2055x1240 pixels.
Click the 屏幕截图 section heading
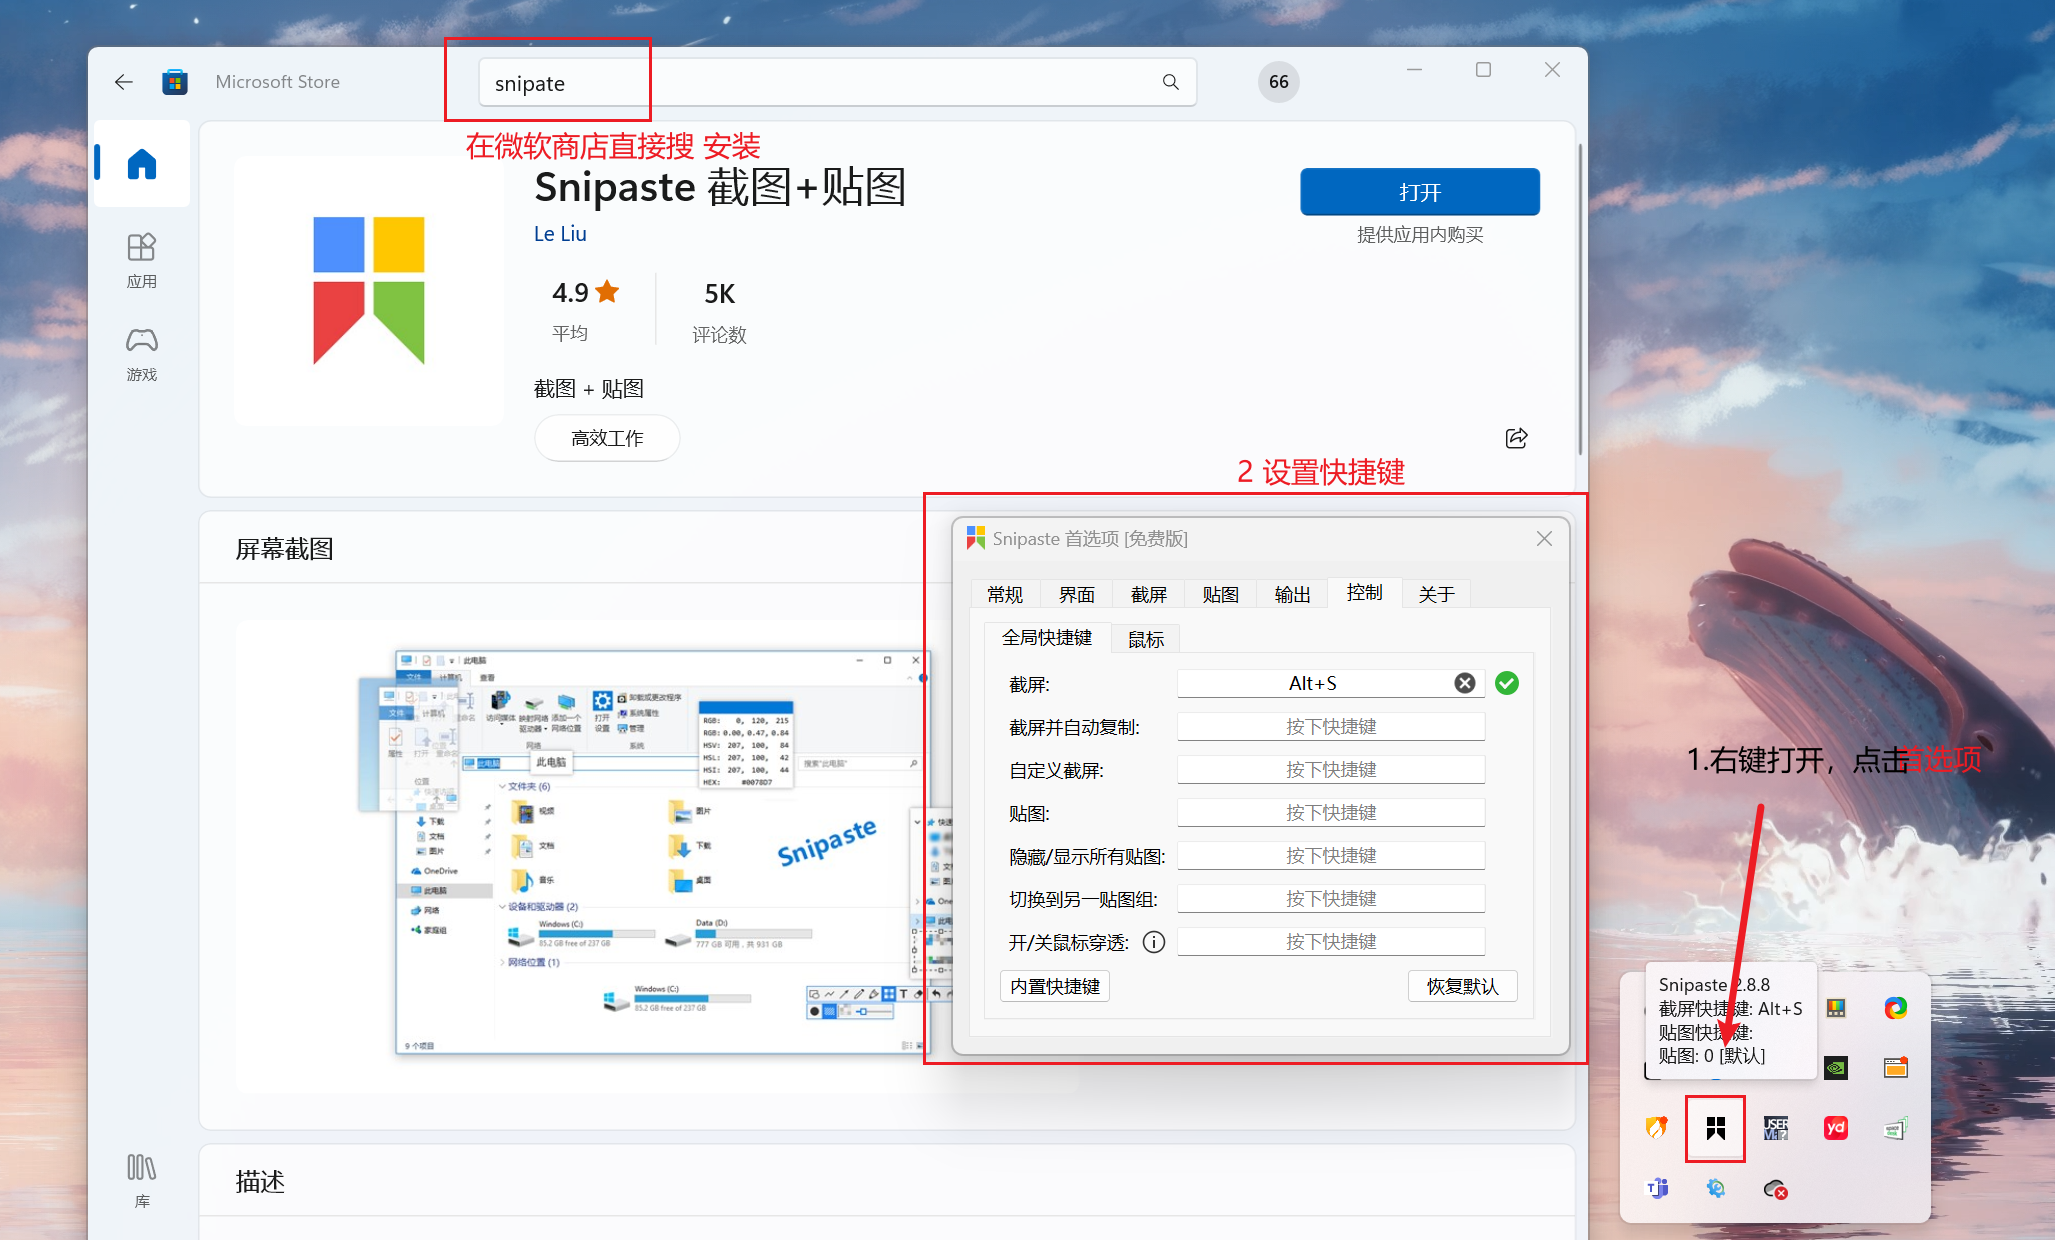(x=285, y=549)
